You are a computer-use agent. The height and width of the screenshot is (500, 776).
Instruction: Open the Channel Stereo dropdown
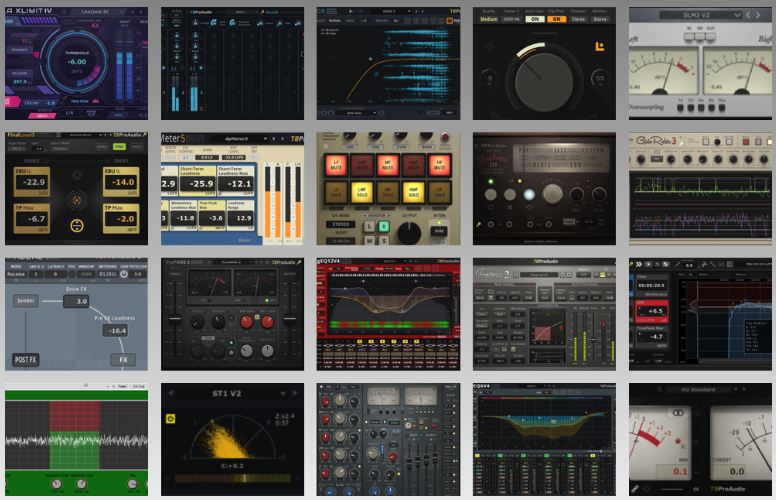(578, 19)
